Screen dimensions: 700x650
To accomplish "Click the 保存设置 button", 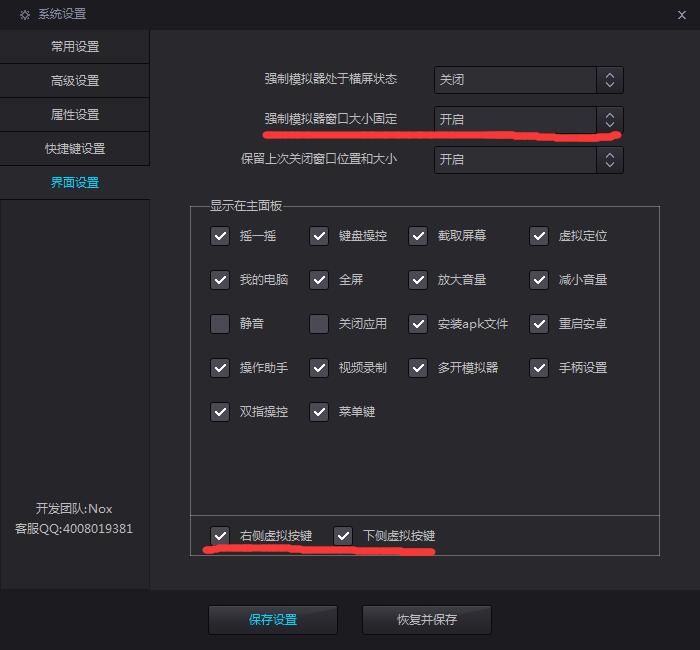I will point(273,620).
